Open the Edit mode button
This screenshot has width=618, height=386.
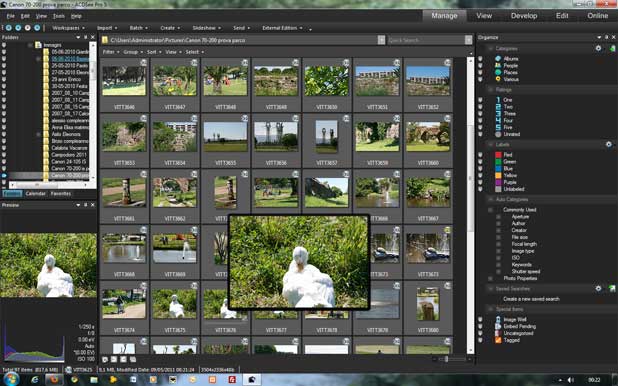pyautogui.click(x=562, y=16)
